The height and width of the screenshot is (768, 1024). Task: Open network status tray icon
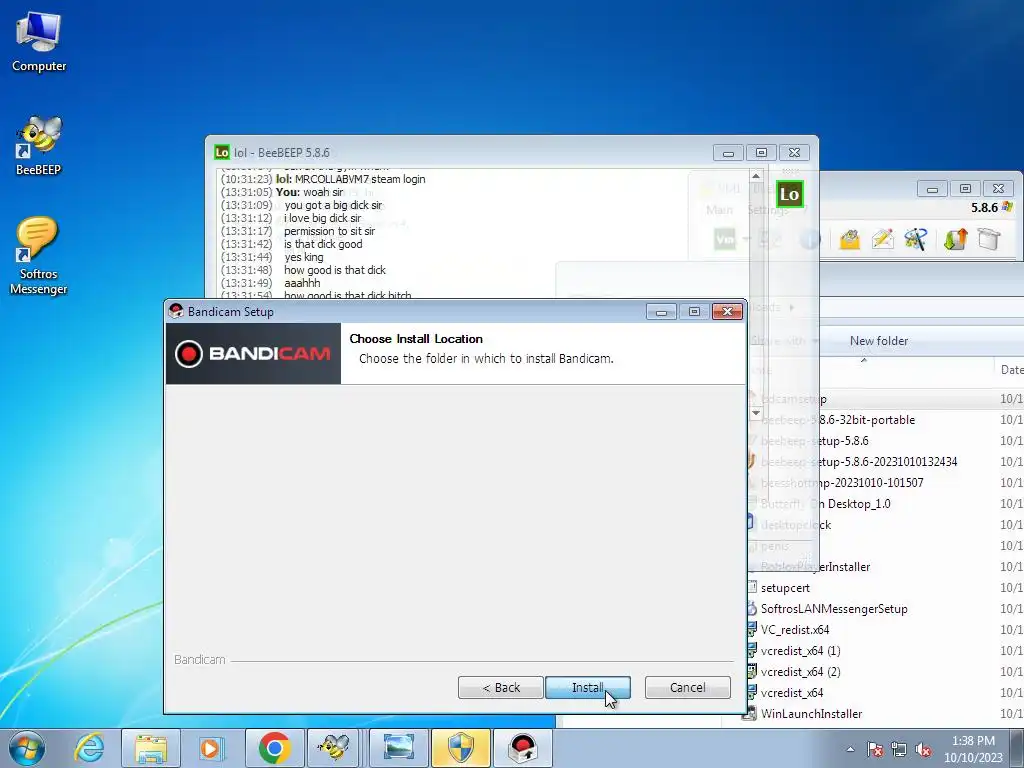pos(899,749)
